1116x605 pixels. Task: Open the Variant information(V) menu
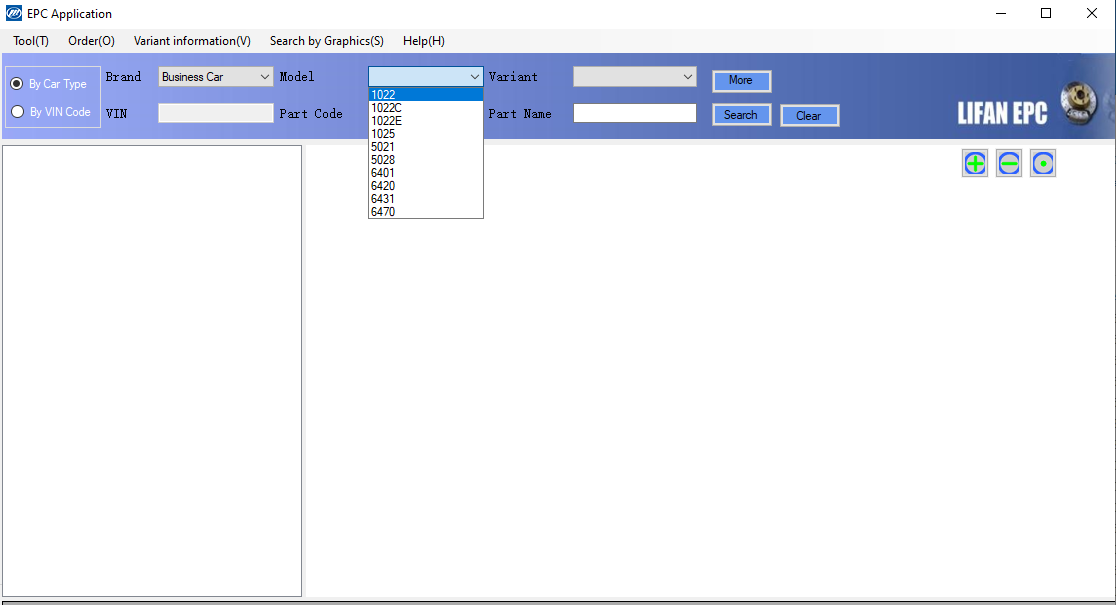click(x=192, y=41)
